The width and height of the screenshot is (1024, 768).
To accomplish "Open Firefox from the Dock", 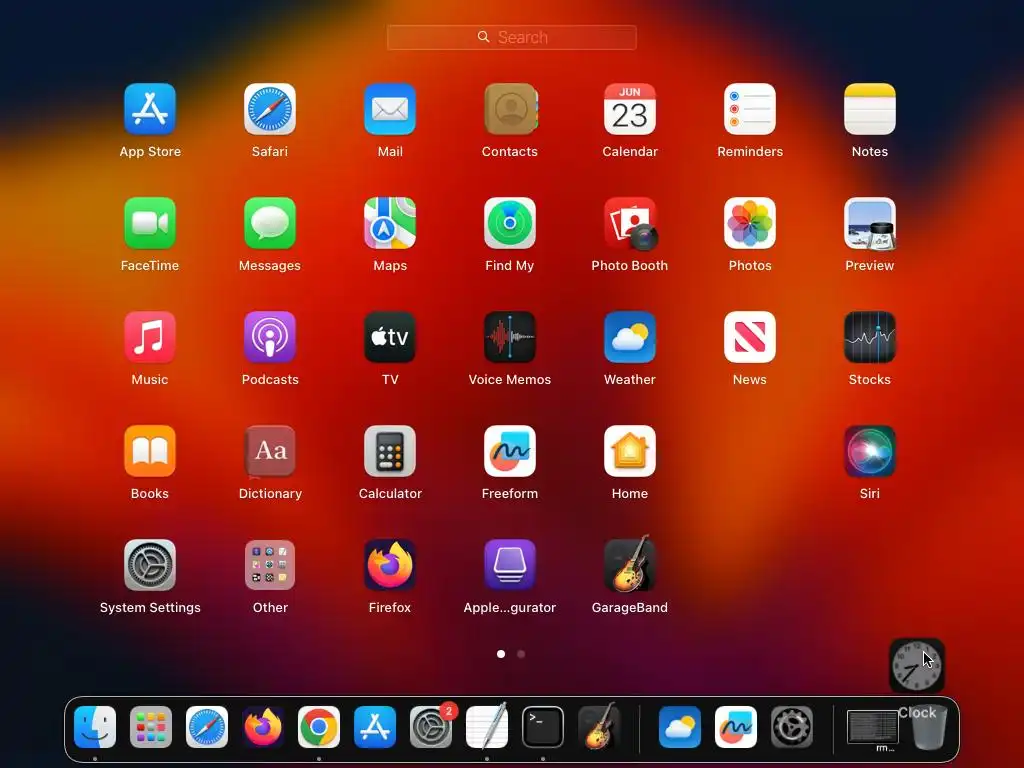I will (263, 727).
